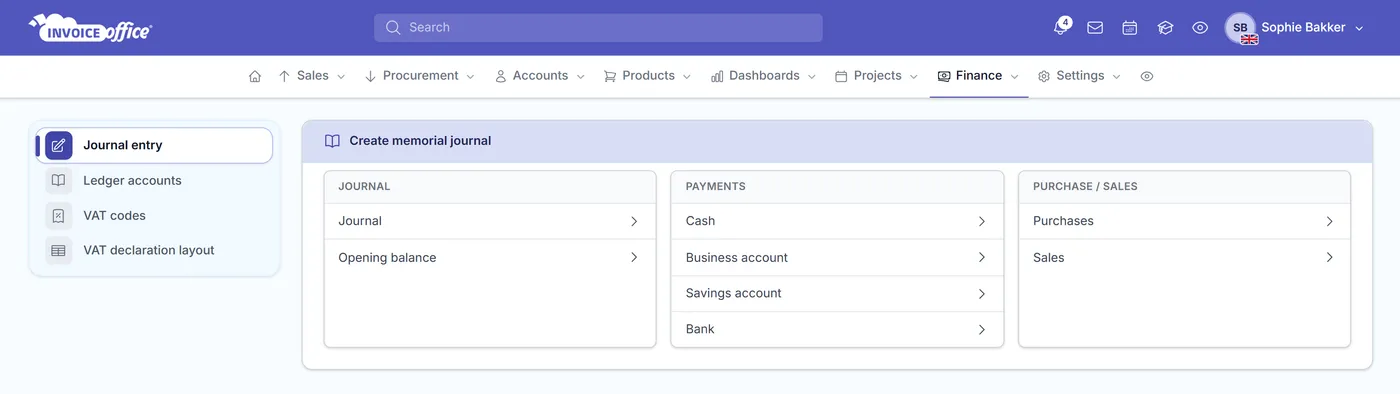
Task: Expand the Sales menu chevron
Action: pyautogui.click(x=341, y=77)
